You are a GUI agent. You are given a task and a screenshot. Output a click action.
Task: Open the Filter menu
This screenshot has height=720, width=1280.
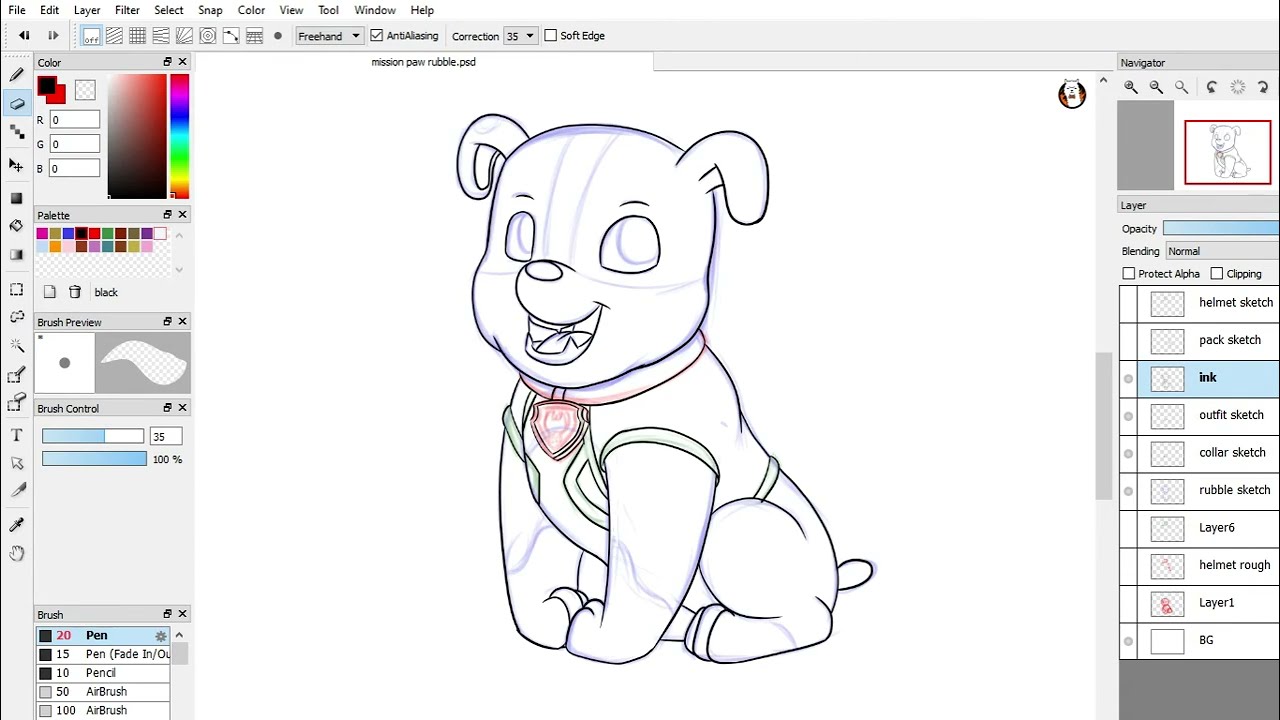tap(127, 10)
